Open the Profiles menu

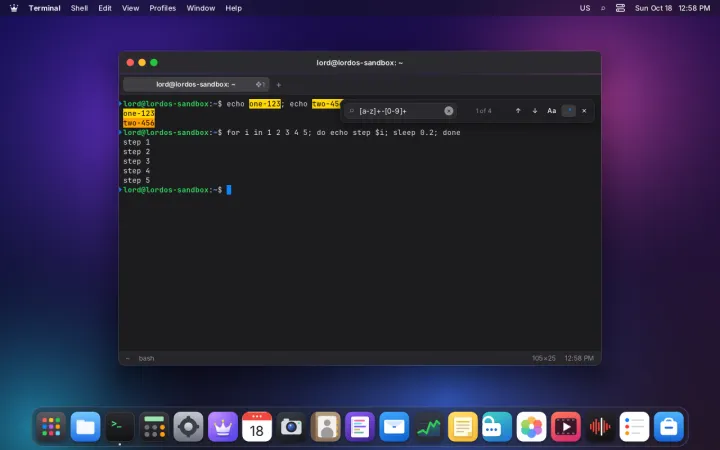click(163, 8)
